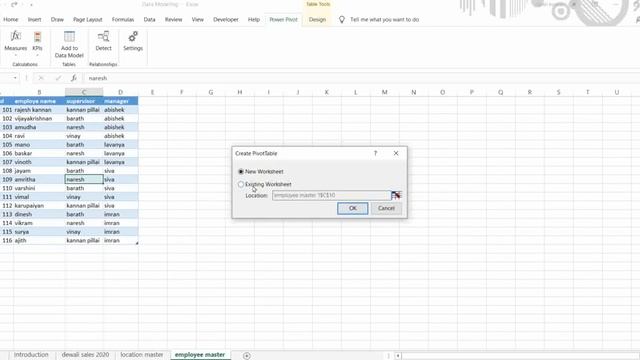Click the Detect relationships icon
640x360 pixels.
tap(103, 37)
